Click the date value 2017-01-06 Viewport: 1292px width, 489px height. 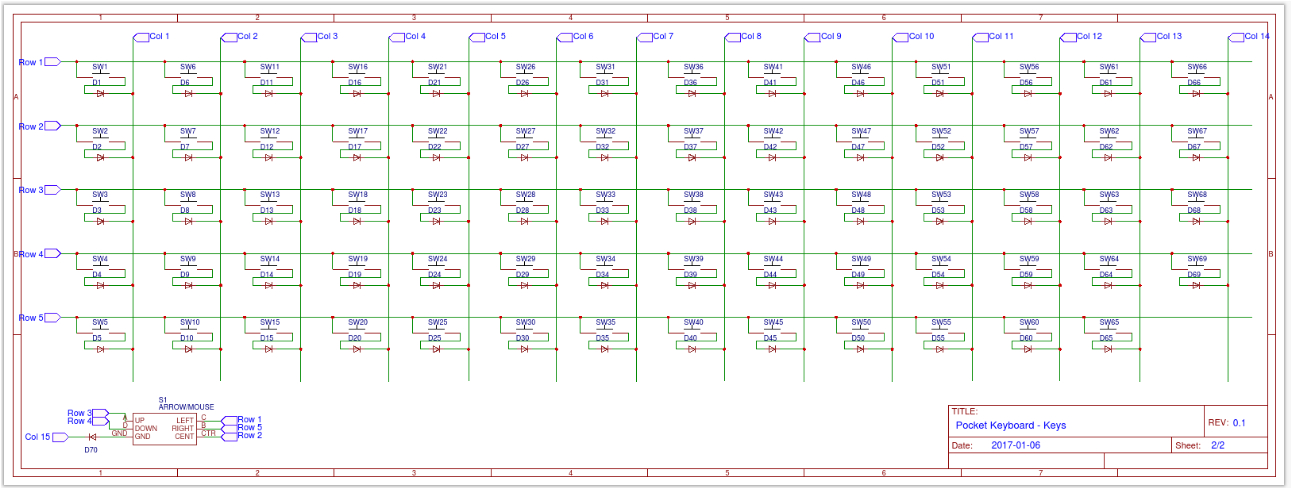pos(1015,446)
